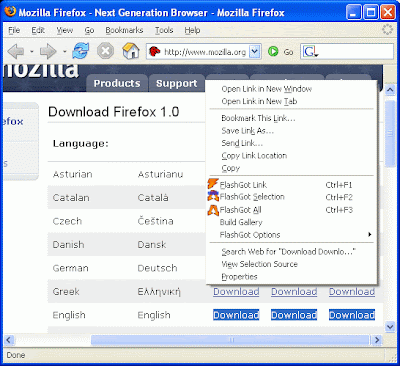Click the Forward arrow button
Image resolution: width=400 pixels, height=366 pixels.
[x=48, y=51]
